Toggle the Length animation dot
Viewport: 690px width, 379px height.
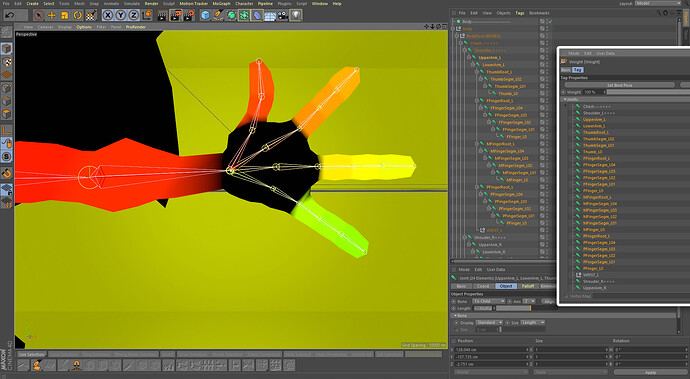pyautogui.click(x=454, y=309)
